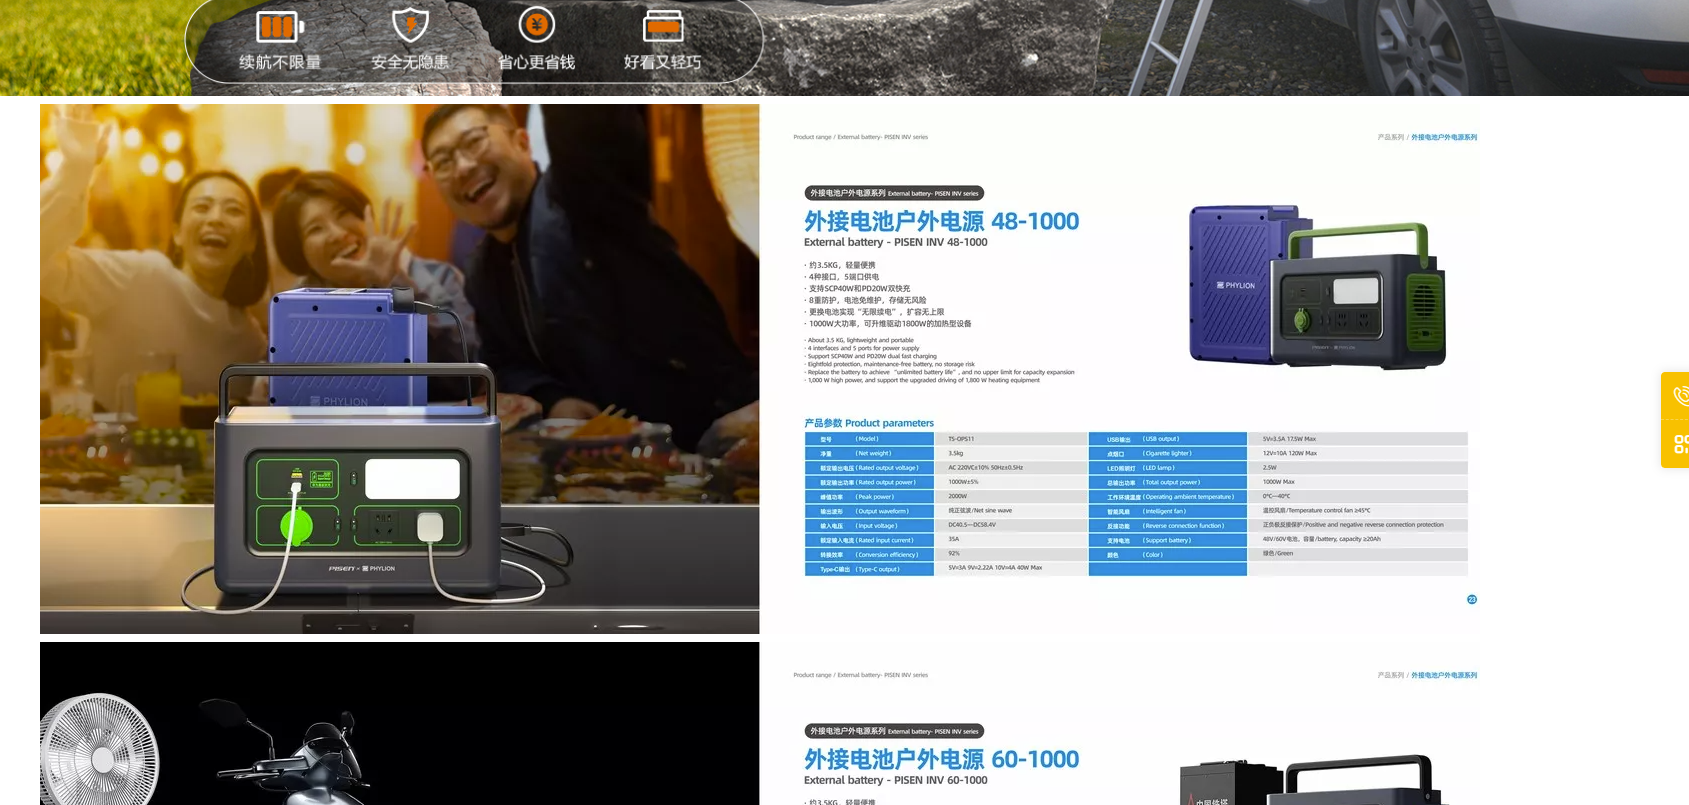The height and width of the screenshot is (805, 1689).
Task: Click the 纯正弦波/Net sine wave value
Action: click(980, 511)
